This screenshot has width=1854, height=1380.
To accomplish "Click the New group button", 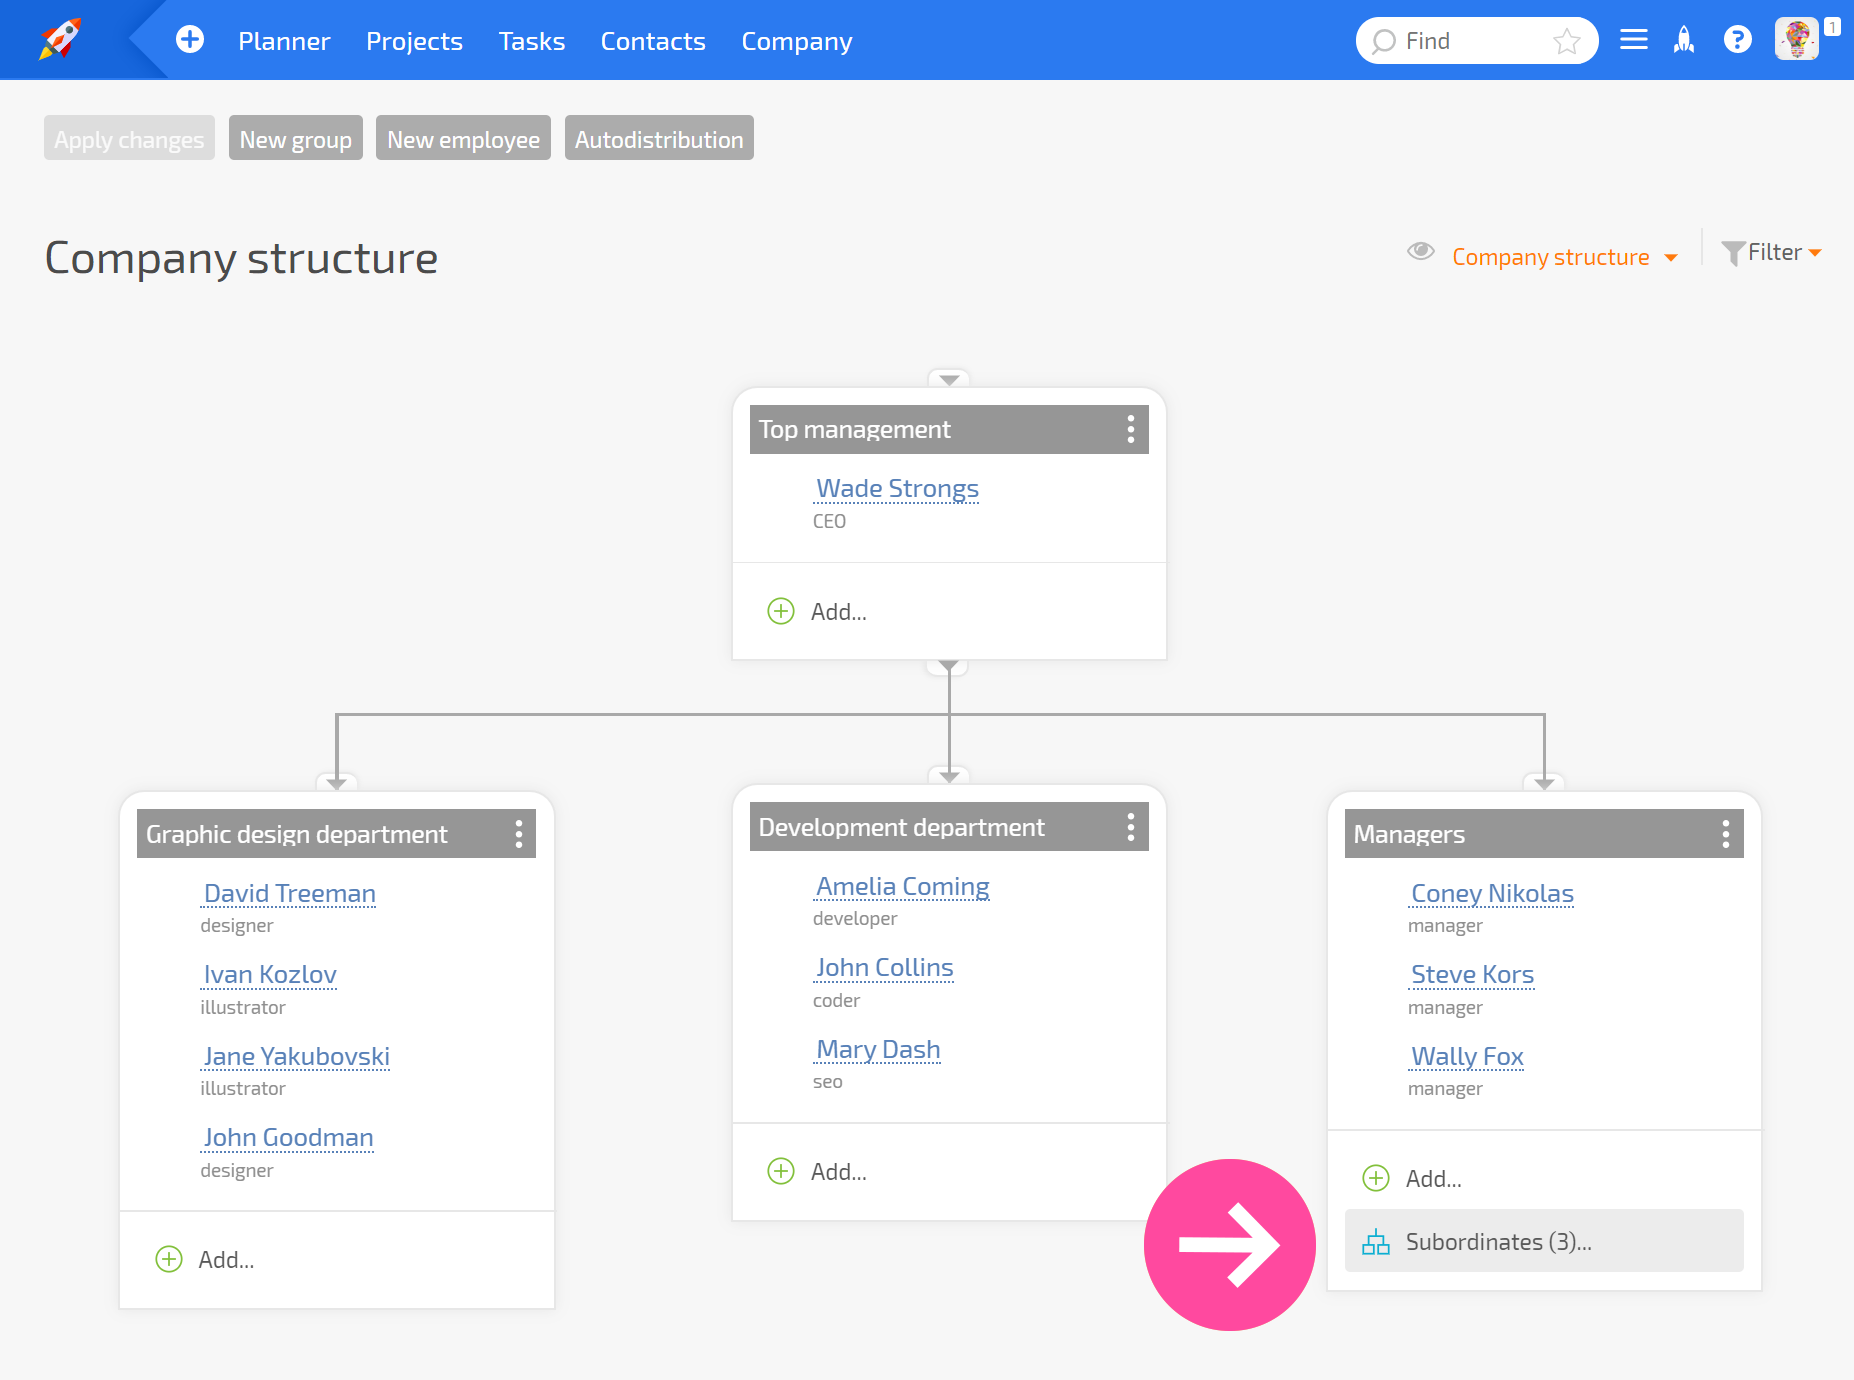I will pos(296,138).
